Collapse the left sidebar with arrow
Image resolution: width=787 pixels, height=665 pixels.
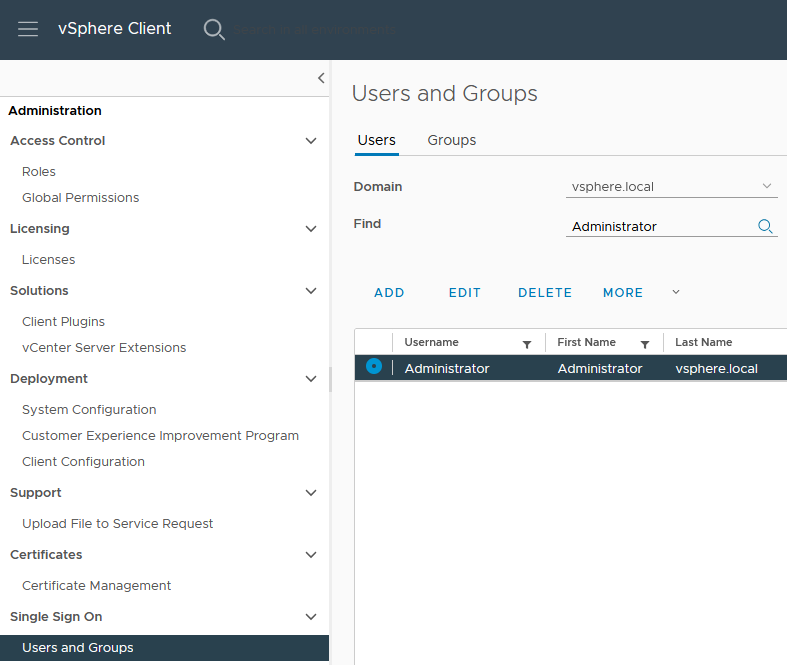click(320, 78)
